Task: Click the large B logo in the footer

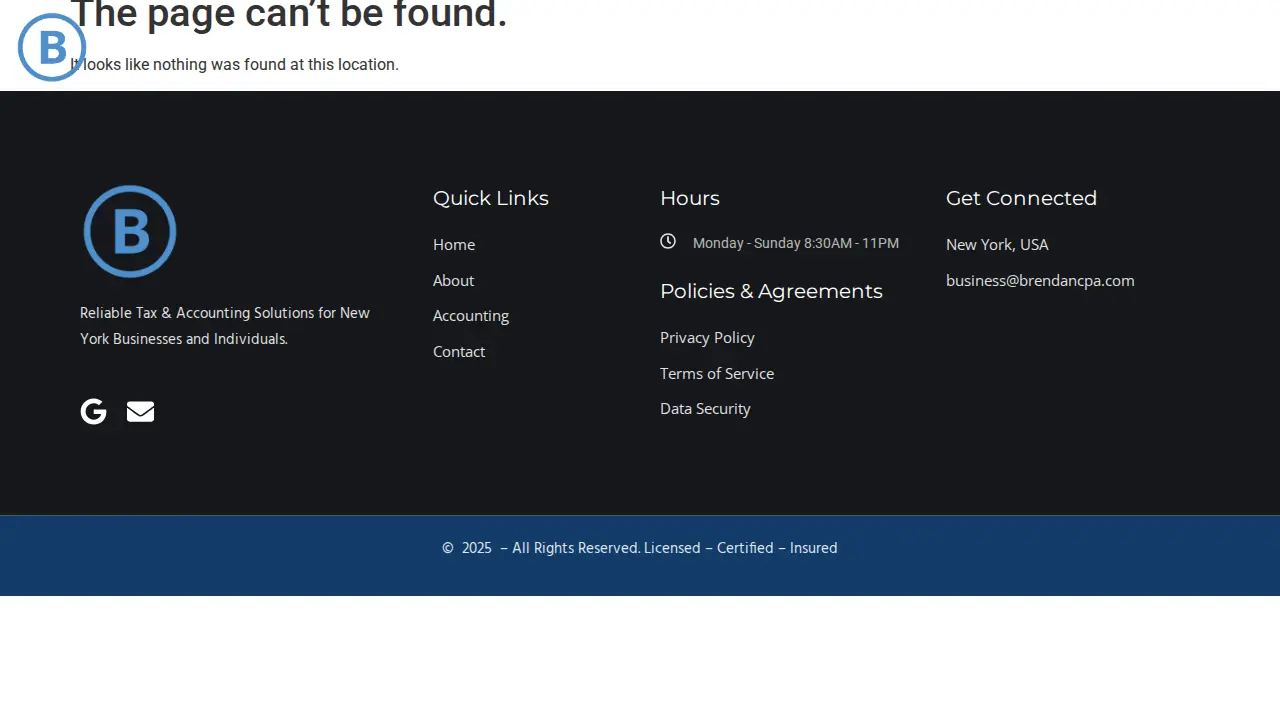Action: 130,231
